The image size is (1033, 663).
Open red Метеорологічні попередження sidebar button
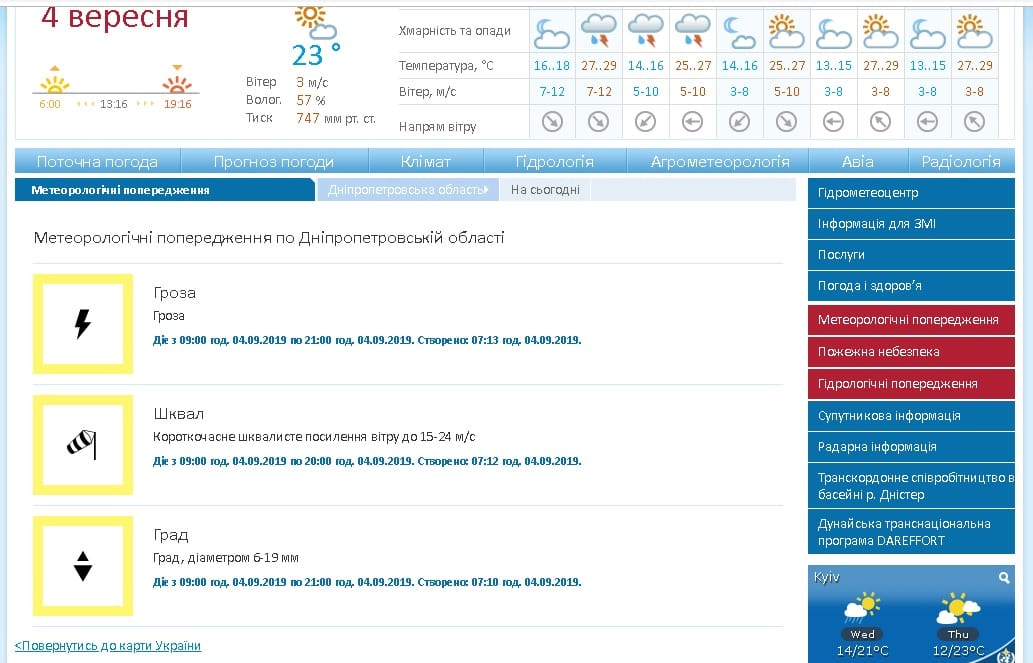tap(911, 320)
